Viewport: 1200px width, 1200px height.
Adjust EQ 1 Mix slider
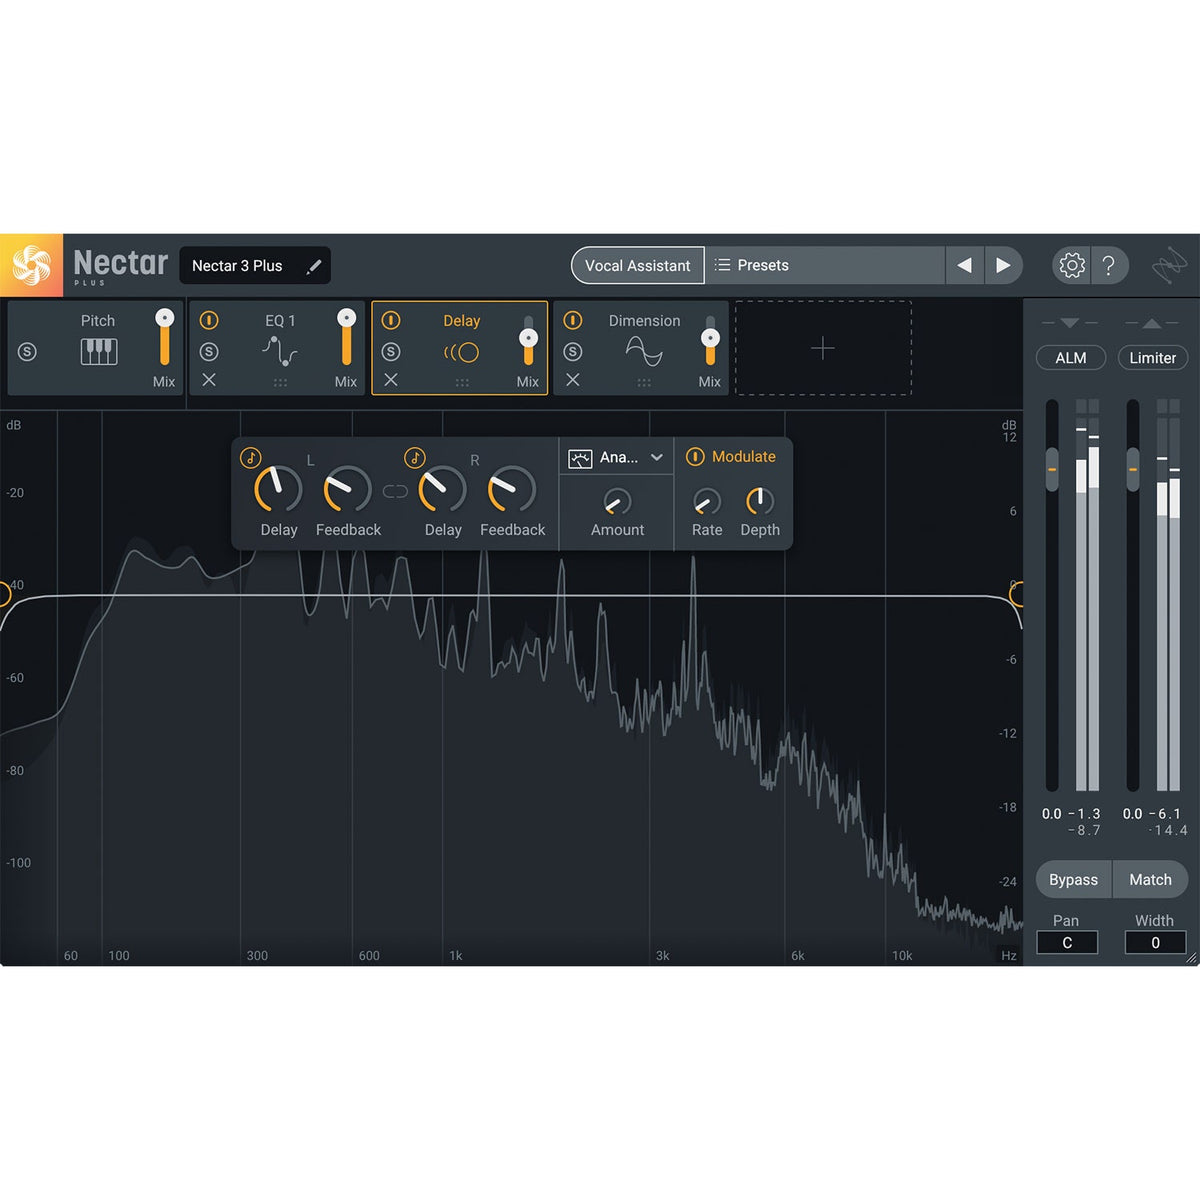point(346,340)
